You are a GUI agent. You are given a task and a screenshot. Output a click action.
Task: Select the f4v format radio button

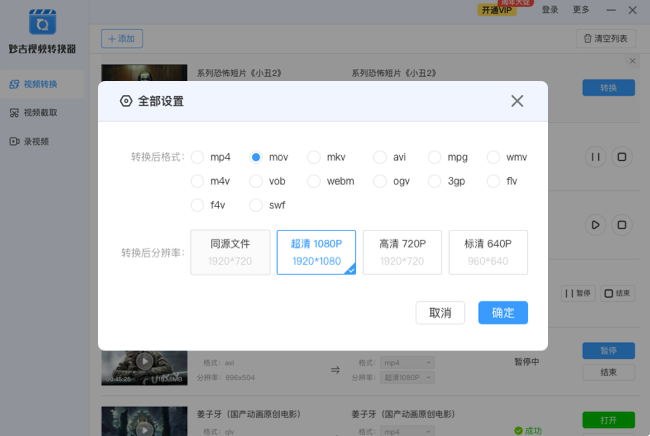click(x=197, y=205)
